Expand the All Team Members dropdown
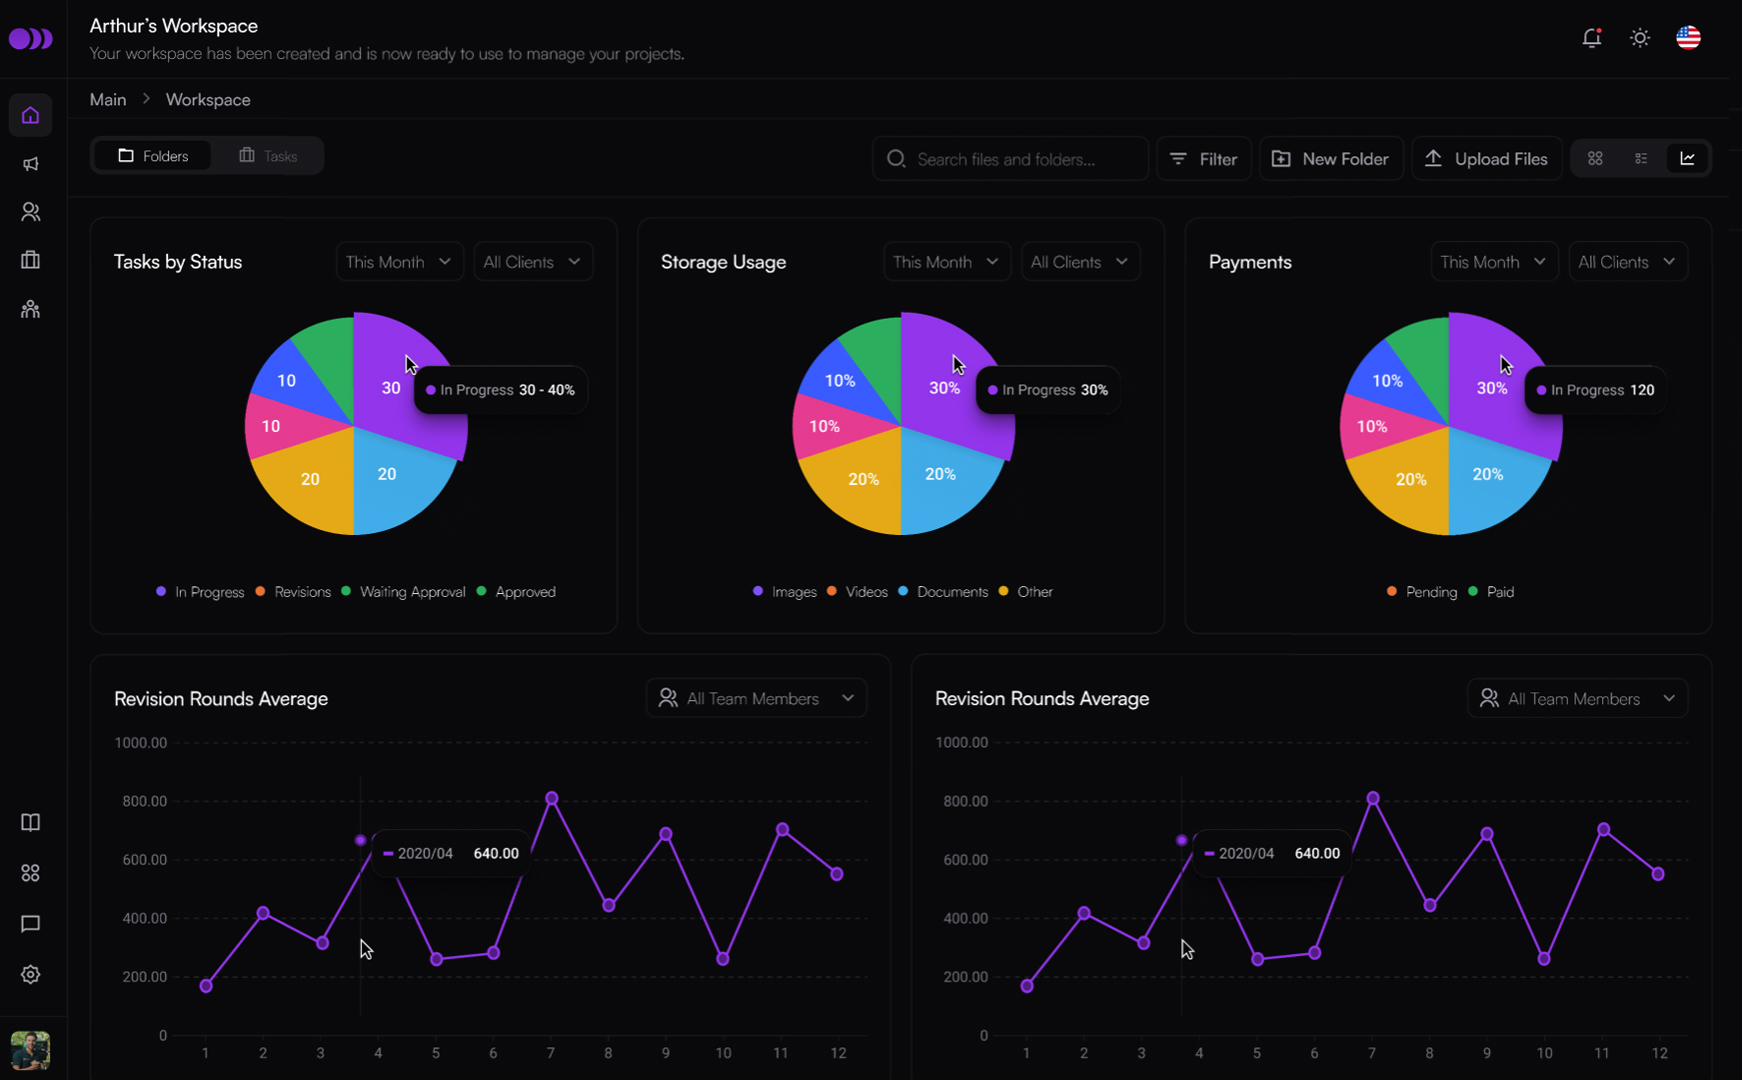The height and width of the screenshot is (1080, 1742). click(x=756, y=697)
